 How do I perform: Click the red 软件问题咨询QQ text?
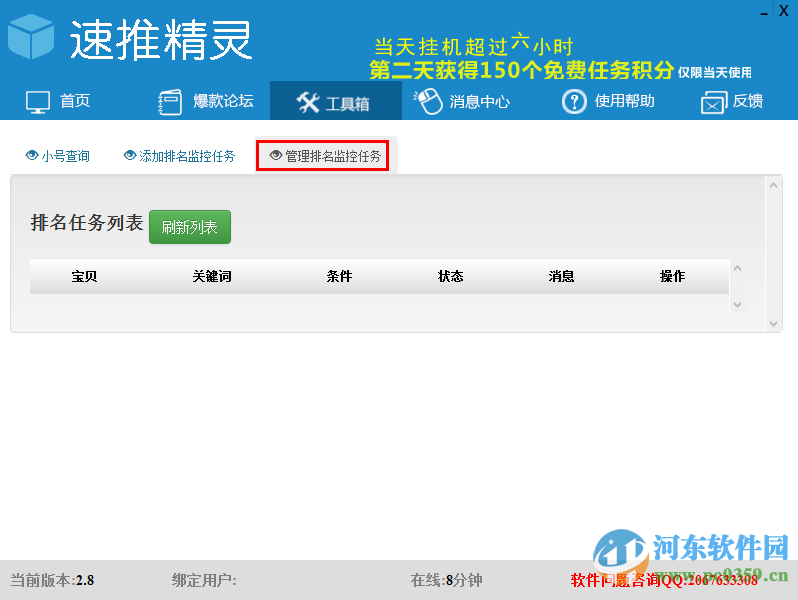coord(664,580)
